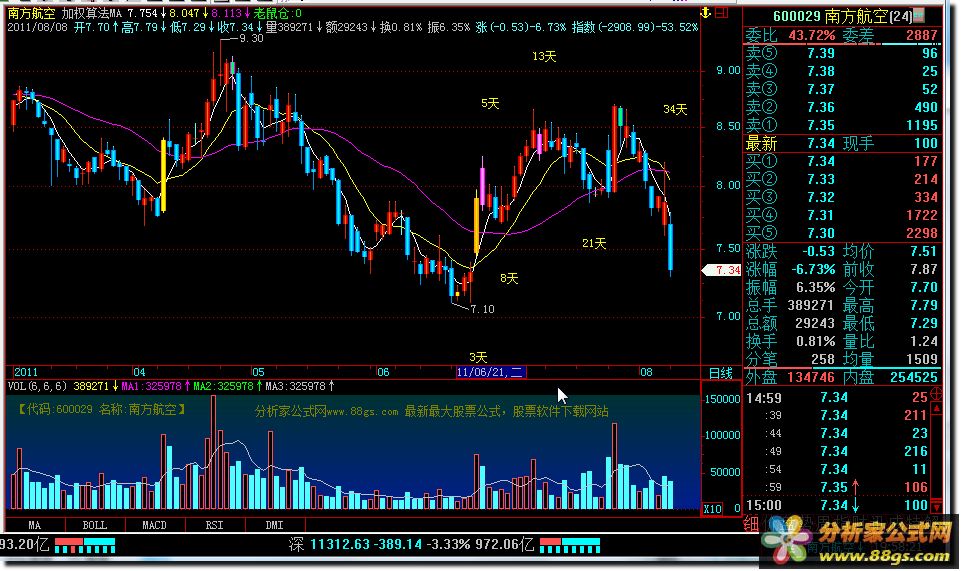Click the MA1:325978 volume value

(x=151, y=386)
